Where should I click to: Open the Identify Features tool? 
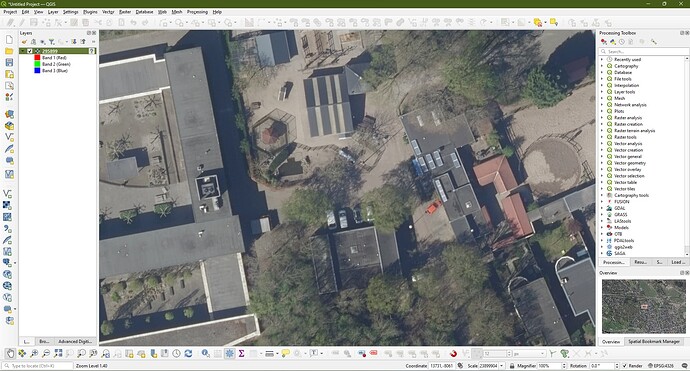tap(206, 353)
